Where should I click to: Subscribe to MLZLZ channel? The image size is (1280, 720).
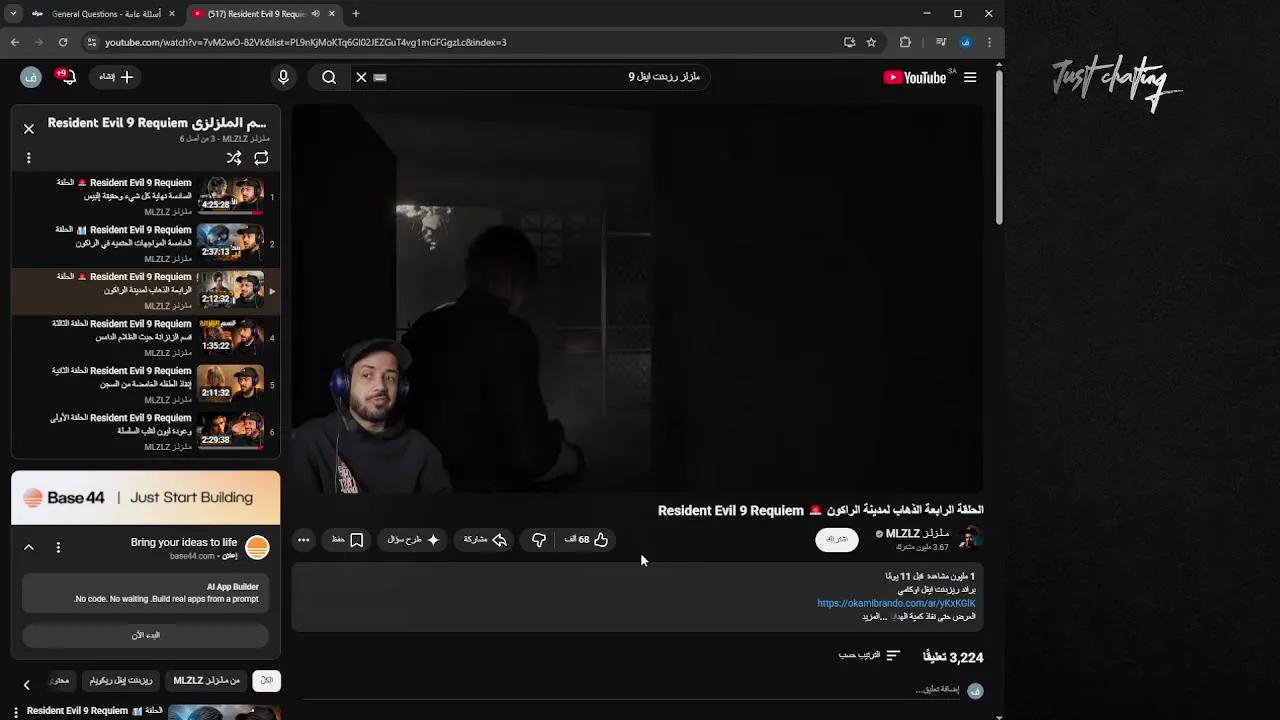(837, 539)
